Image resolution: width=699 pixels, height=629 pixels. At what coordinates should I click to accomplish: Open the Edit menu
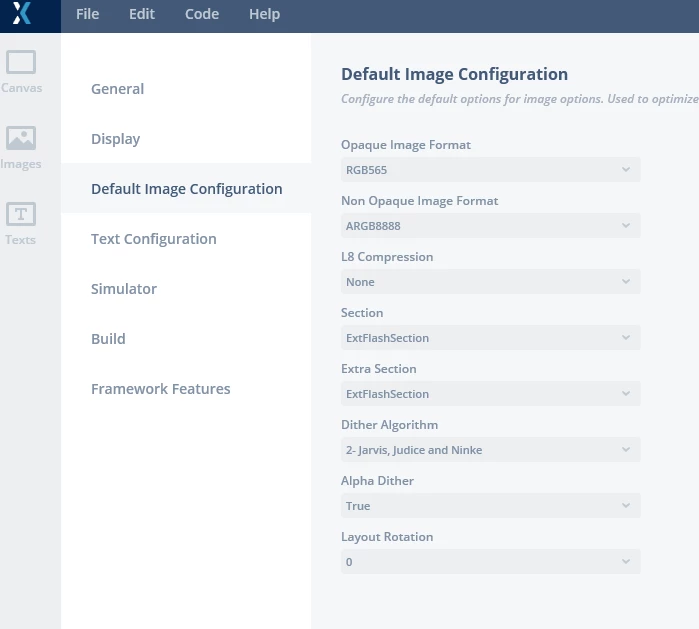pyautogui.click(x=142, y=14)
